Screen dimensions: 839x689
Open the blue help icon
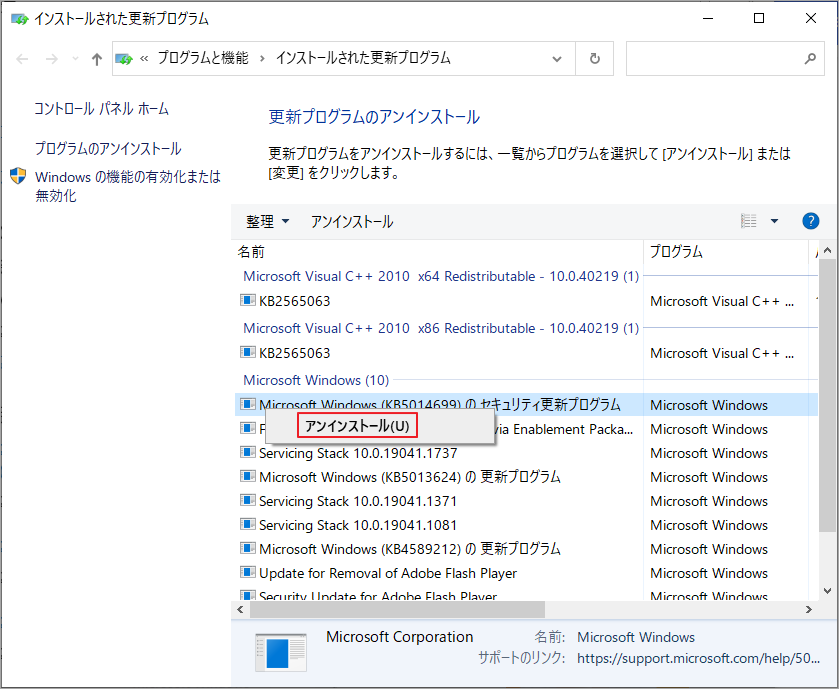pos(811,221)
